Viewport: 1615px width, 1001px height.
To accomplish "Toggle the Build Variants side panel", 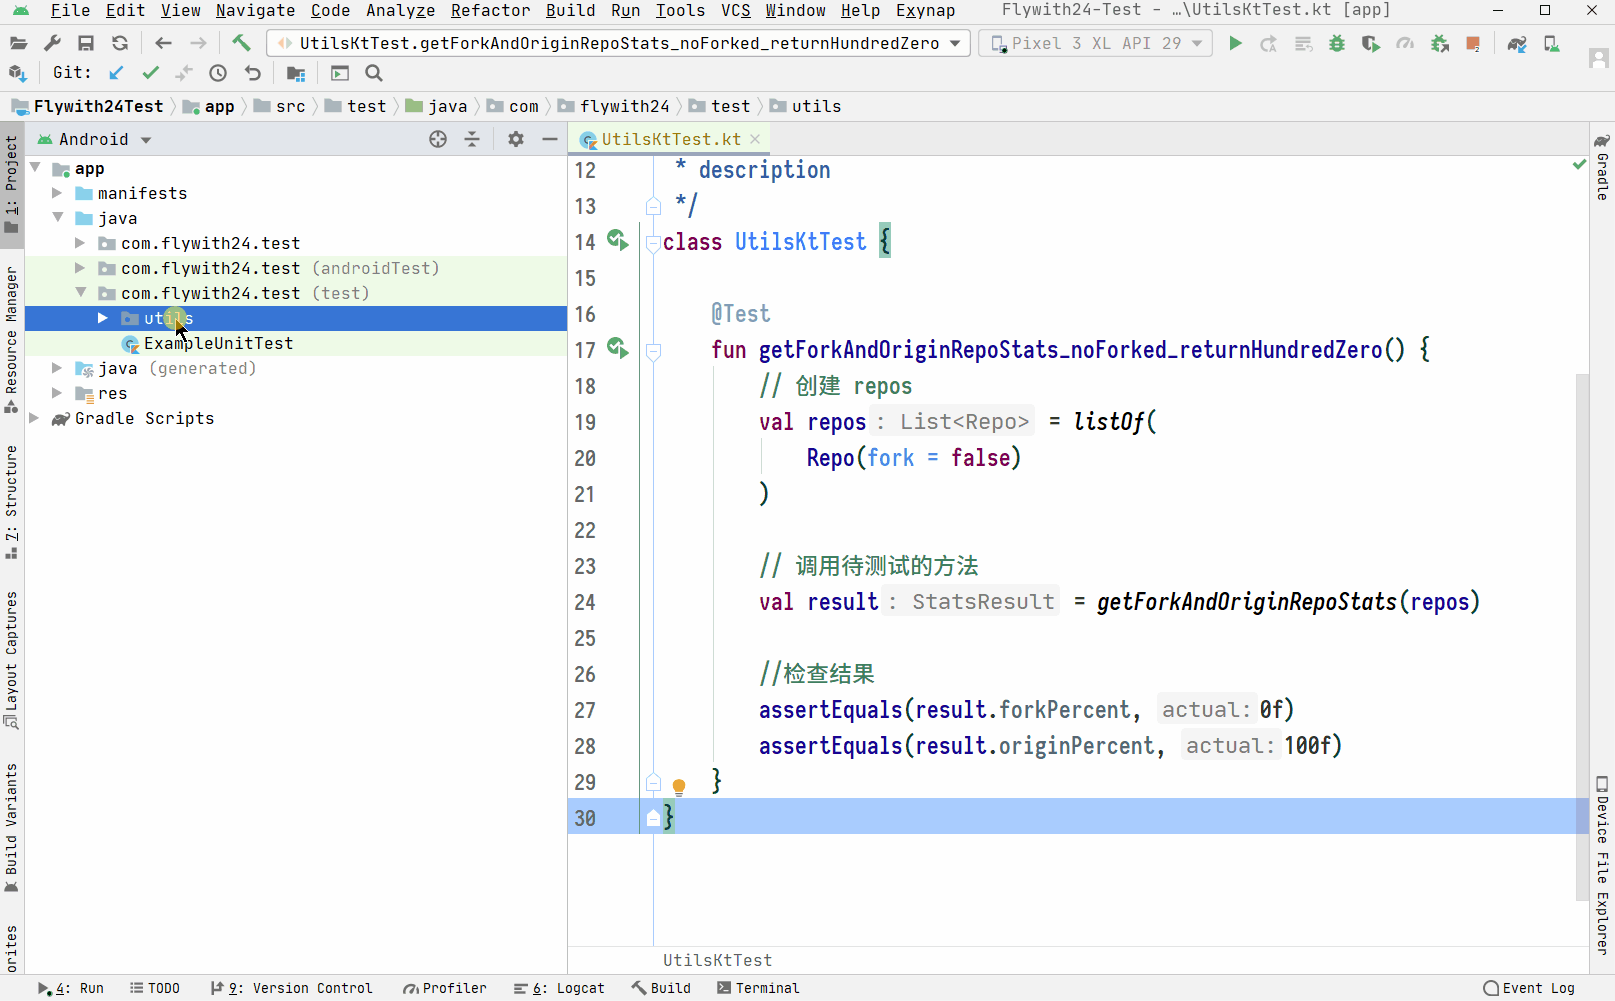I will [x=11, y=828].
